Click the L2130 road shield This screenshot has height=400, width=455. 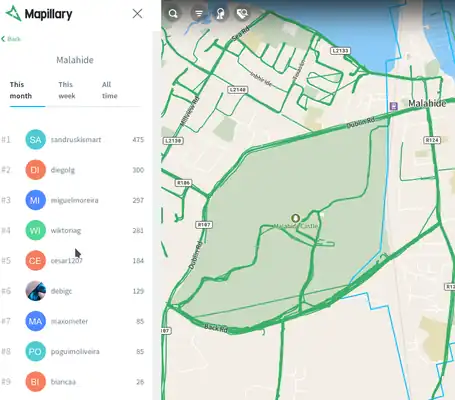point(173,141)
